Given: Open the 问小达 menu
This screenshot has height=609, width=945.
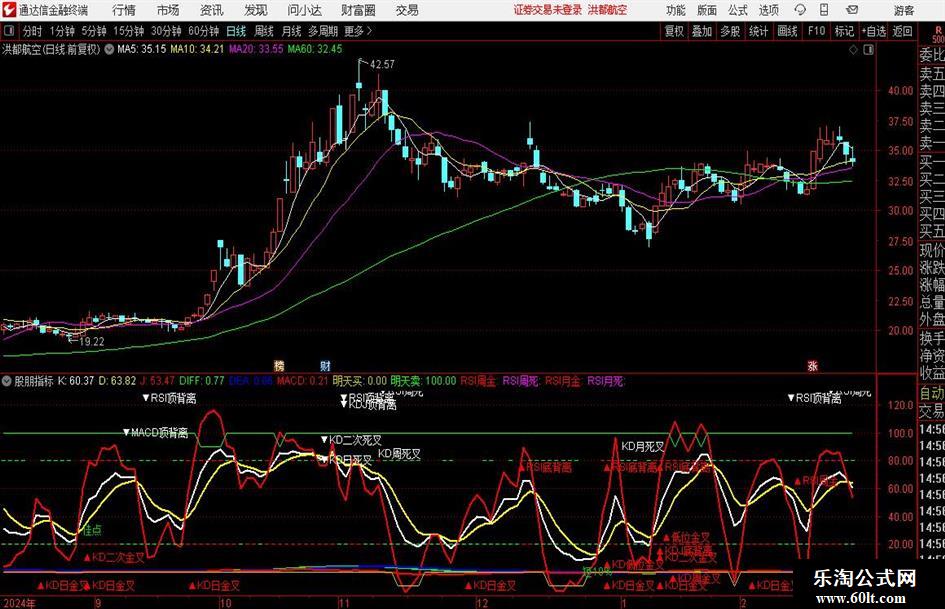Looking at the screenshot, I should [x=304, y=10].
